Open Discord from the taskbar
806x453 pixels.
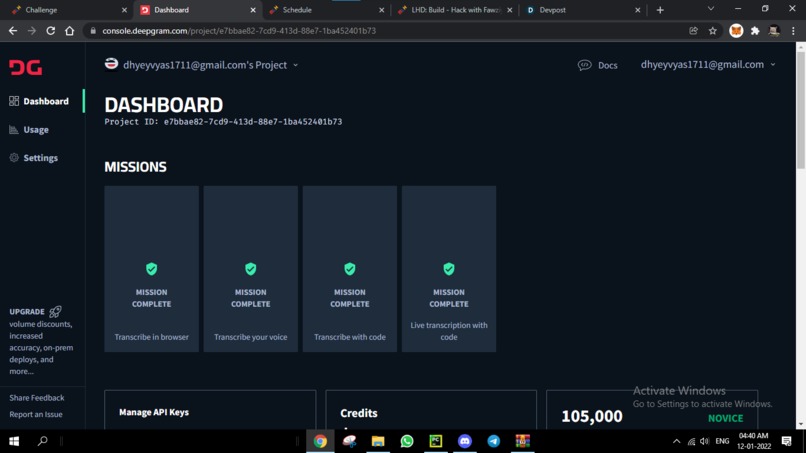[x=465, y=441]
